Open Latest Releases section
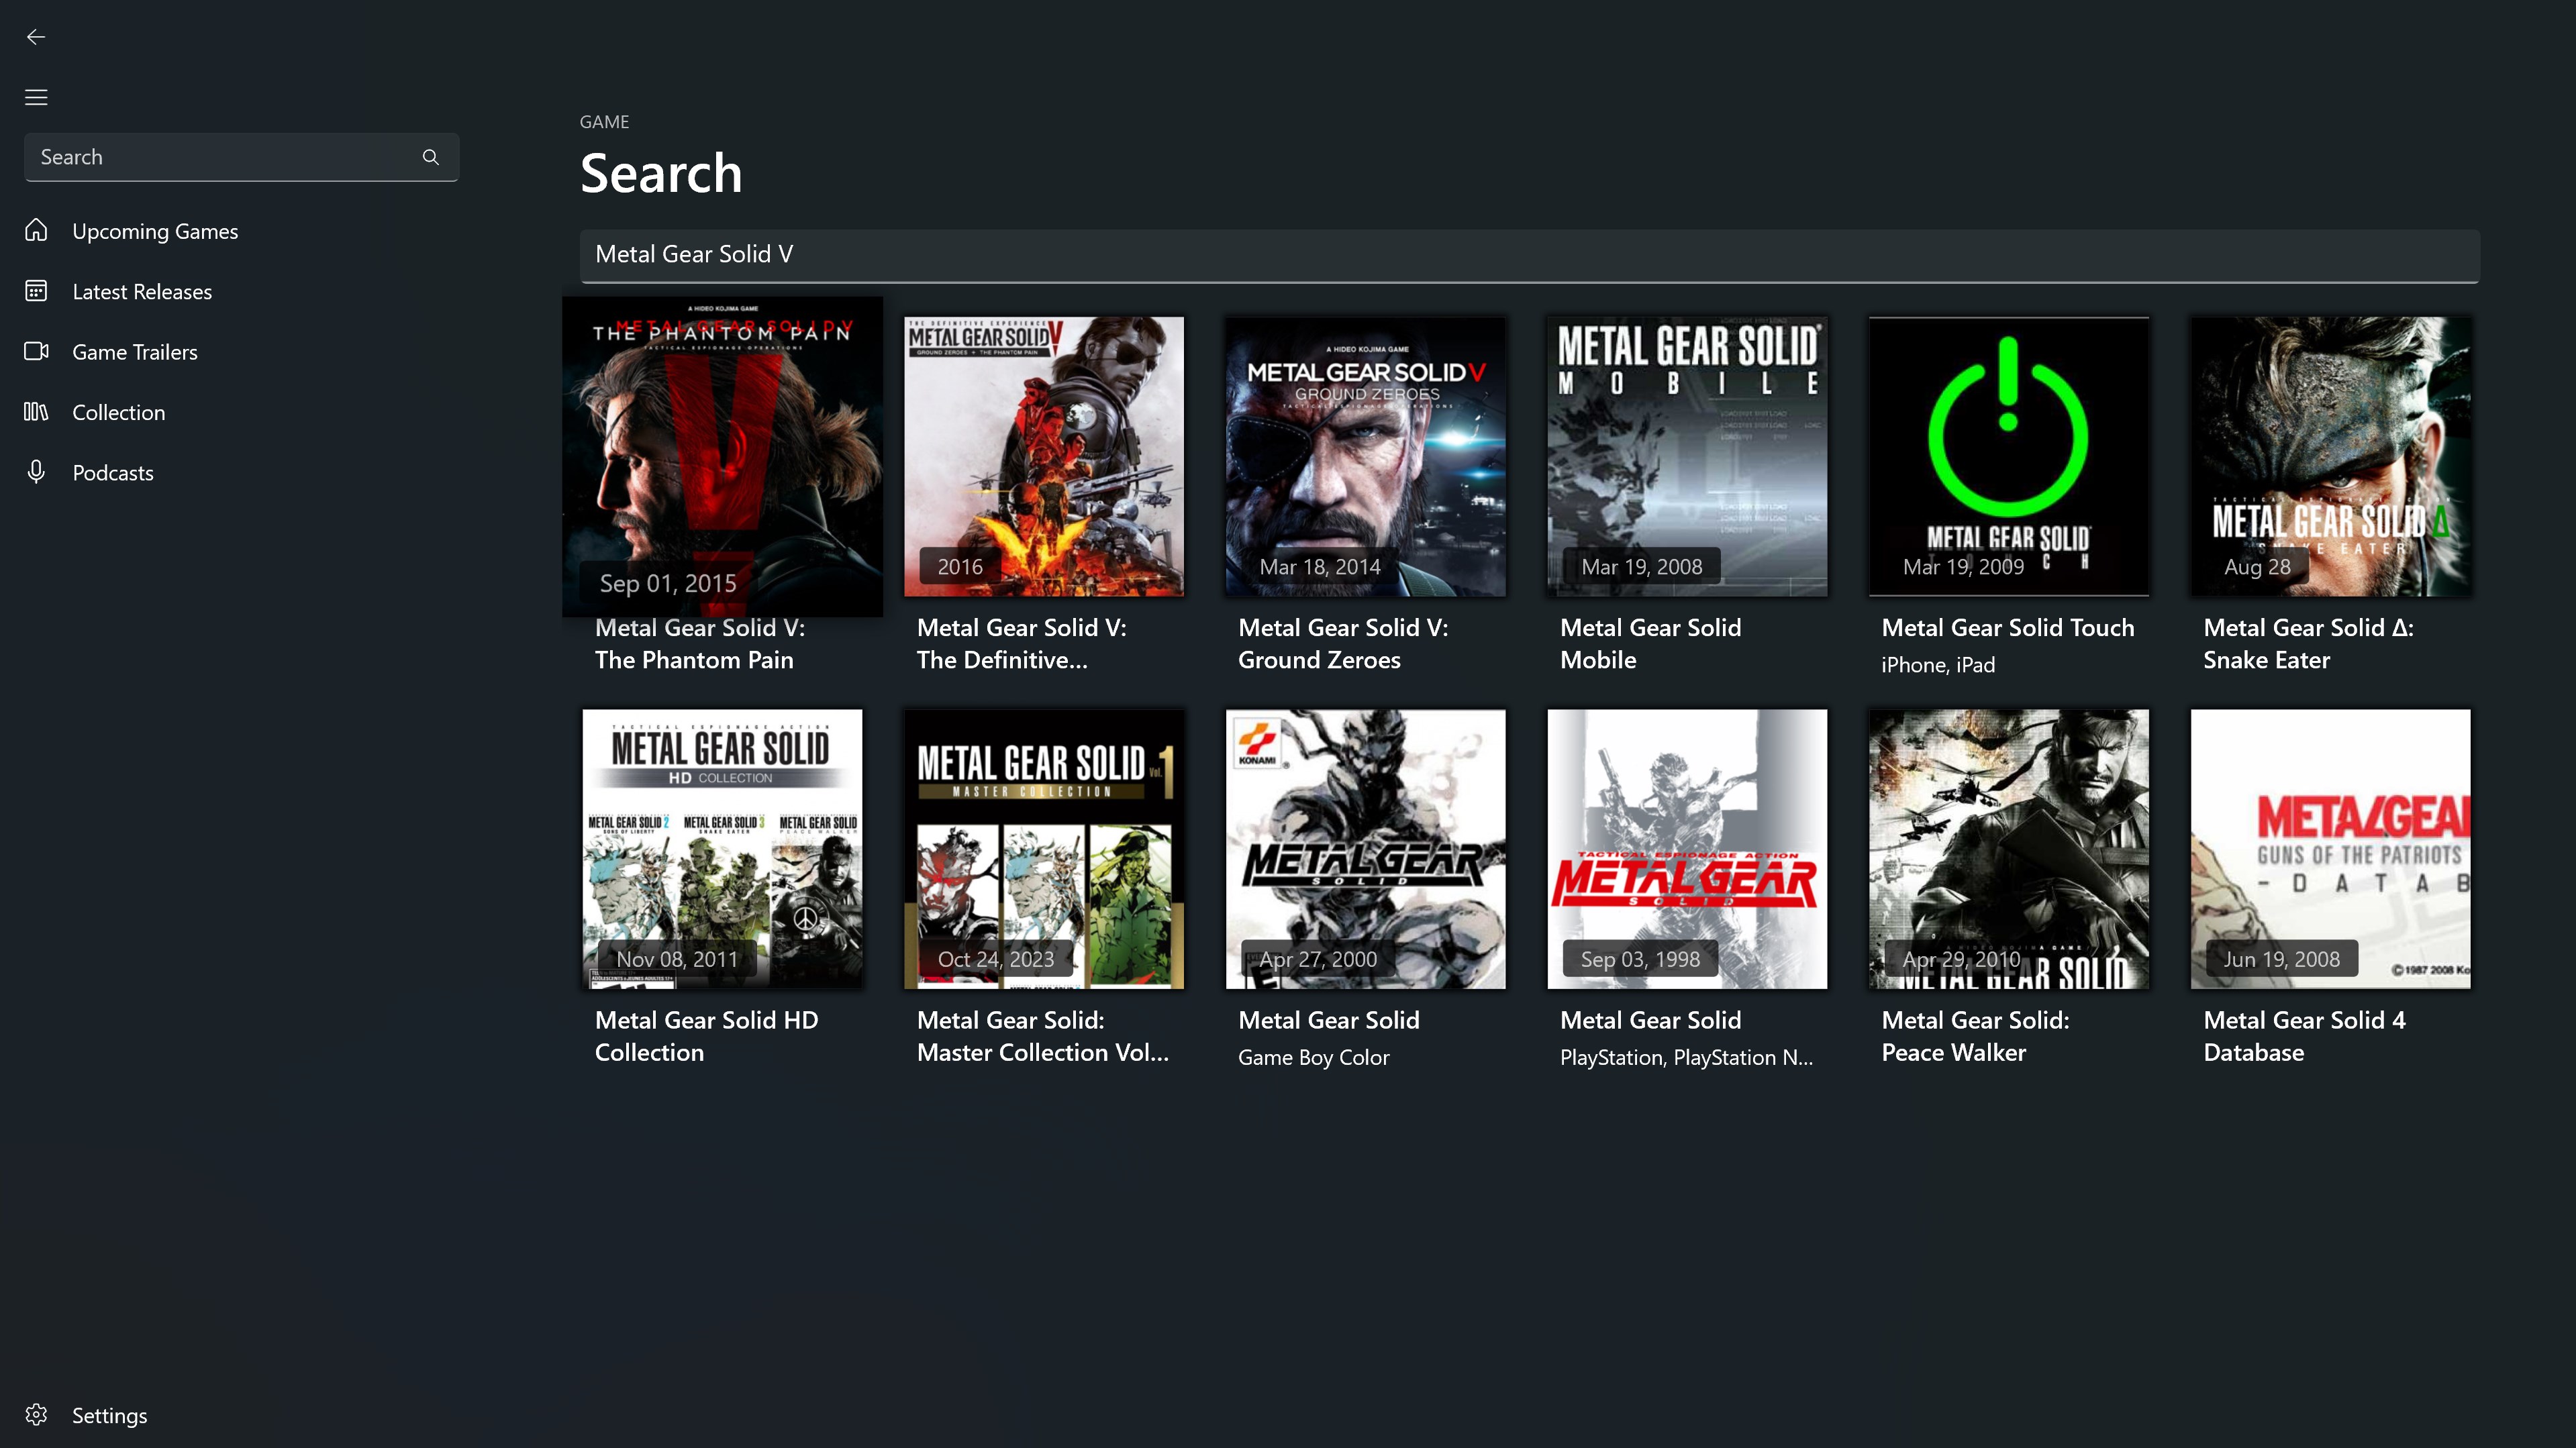The image size is (2576, 1448). tap(142, 292)
